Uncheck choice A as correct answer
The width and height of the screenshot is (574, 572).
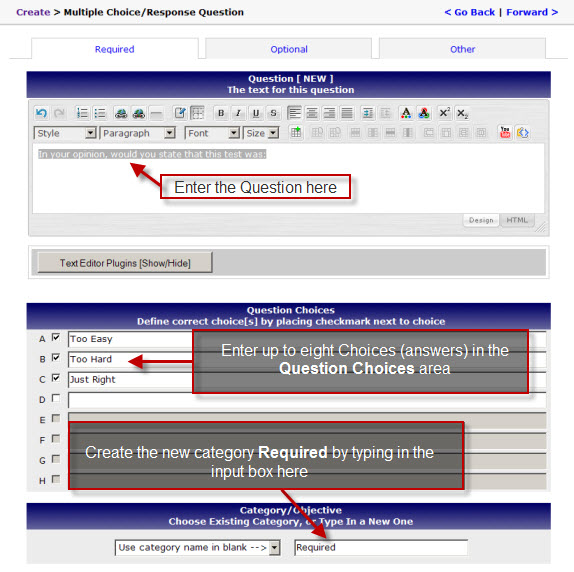pyautogui.click(x=56, y=337)
